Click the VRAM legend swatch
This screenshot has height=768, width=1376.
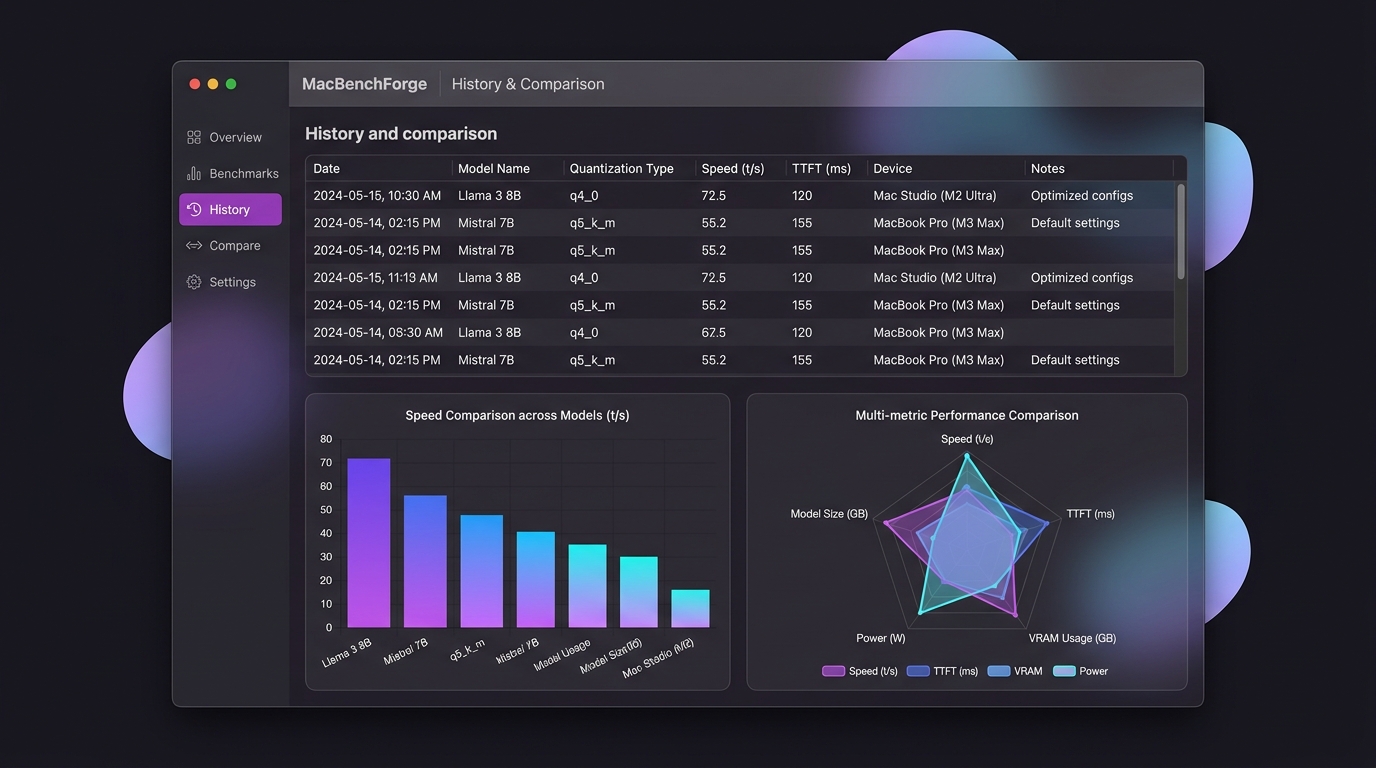[x=999, y=671]
